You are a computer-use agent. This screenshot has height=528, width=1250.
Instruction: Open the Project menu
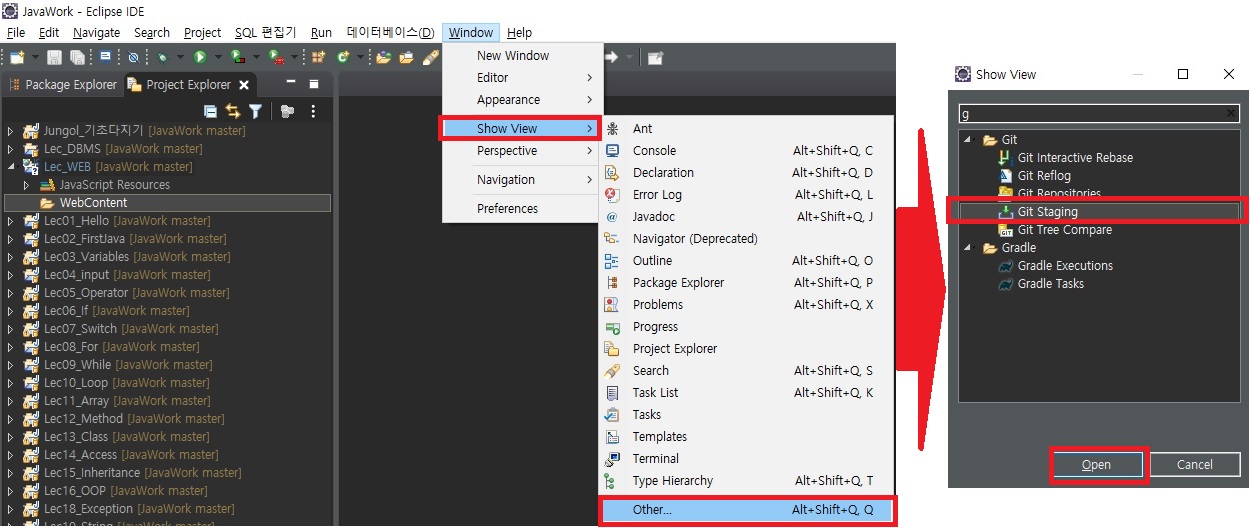click(203, 32)
